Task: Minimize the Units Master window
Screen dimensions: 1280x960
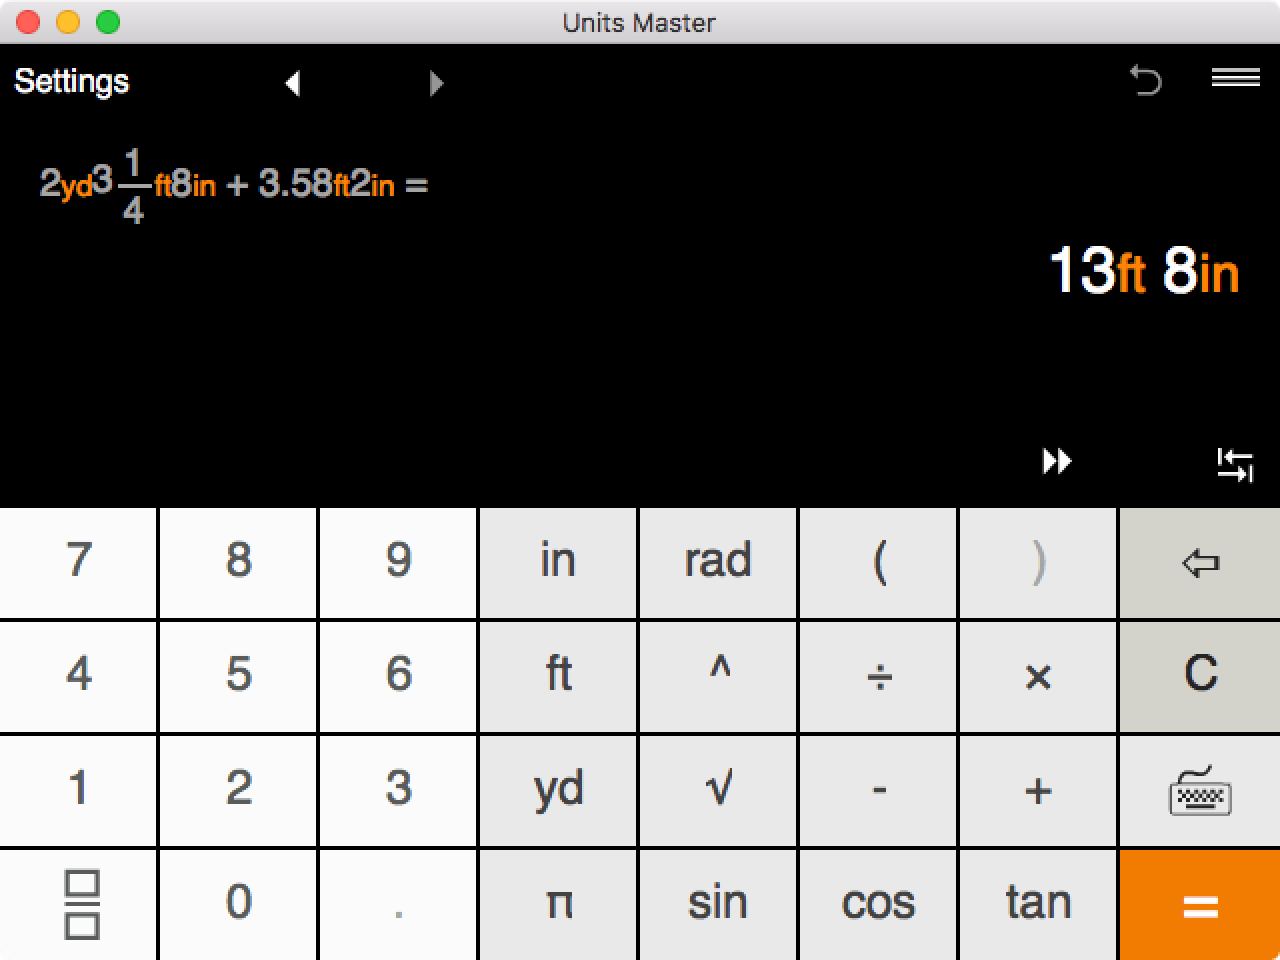Action: click(x=68, y=22)
